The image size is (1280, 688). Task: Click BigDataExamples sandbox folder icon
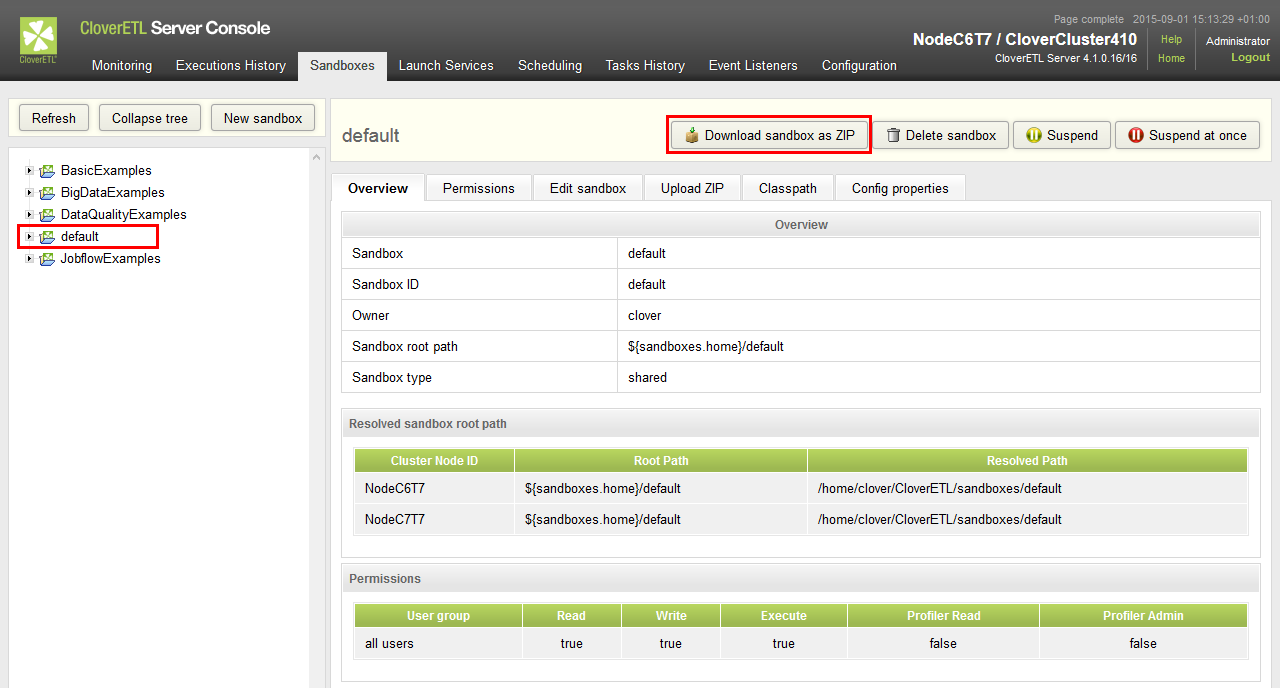(47, 193)
